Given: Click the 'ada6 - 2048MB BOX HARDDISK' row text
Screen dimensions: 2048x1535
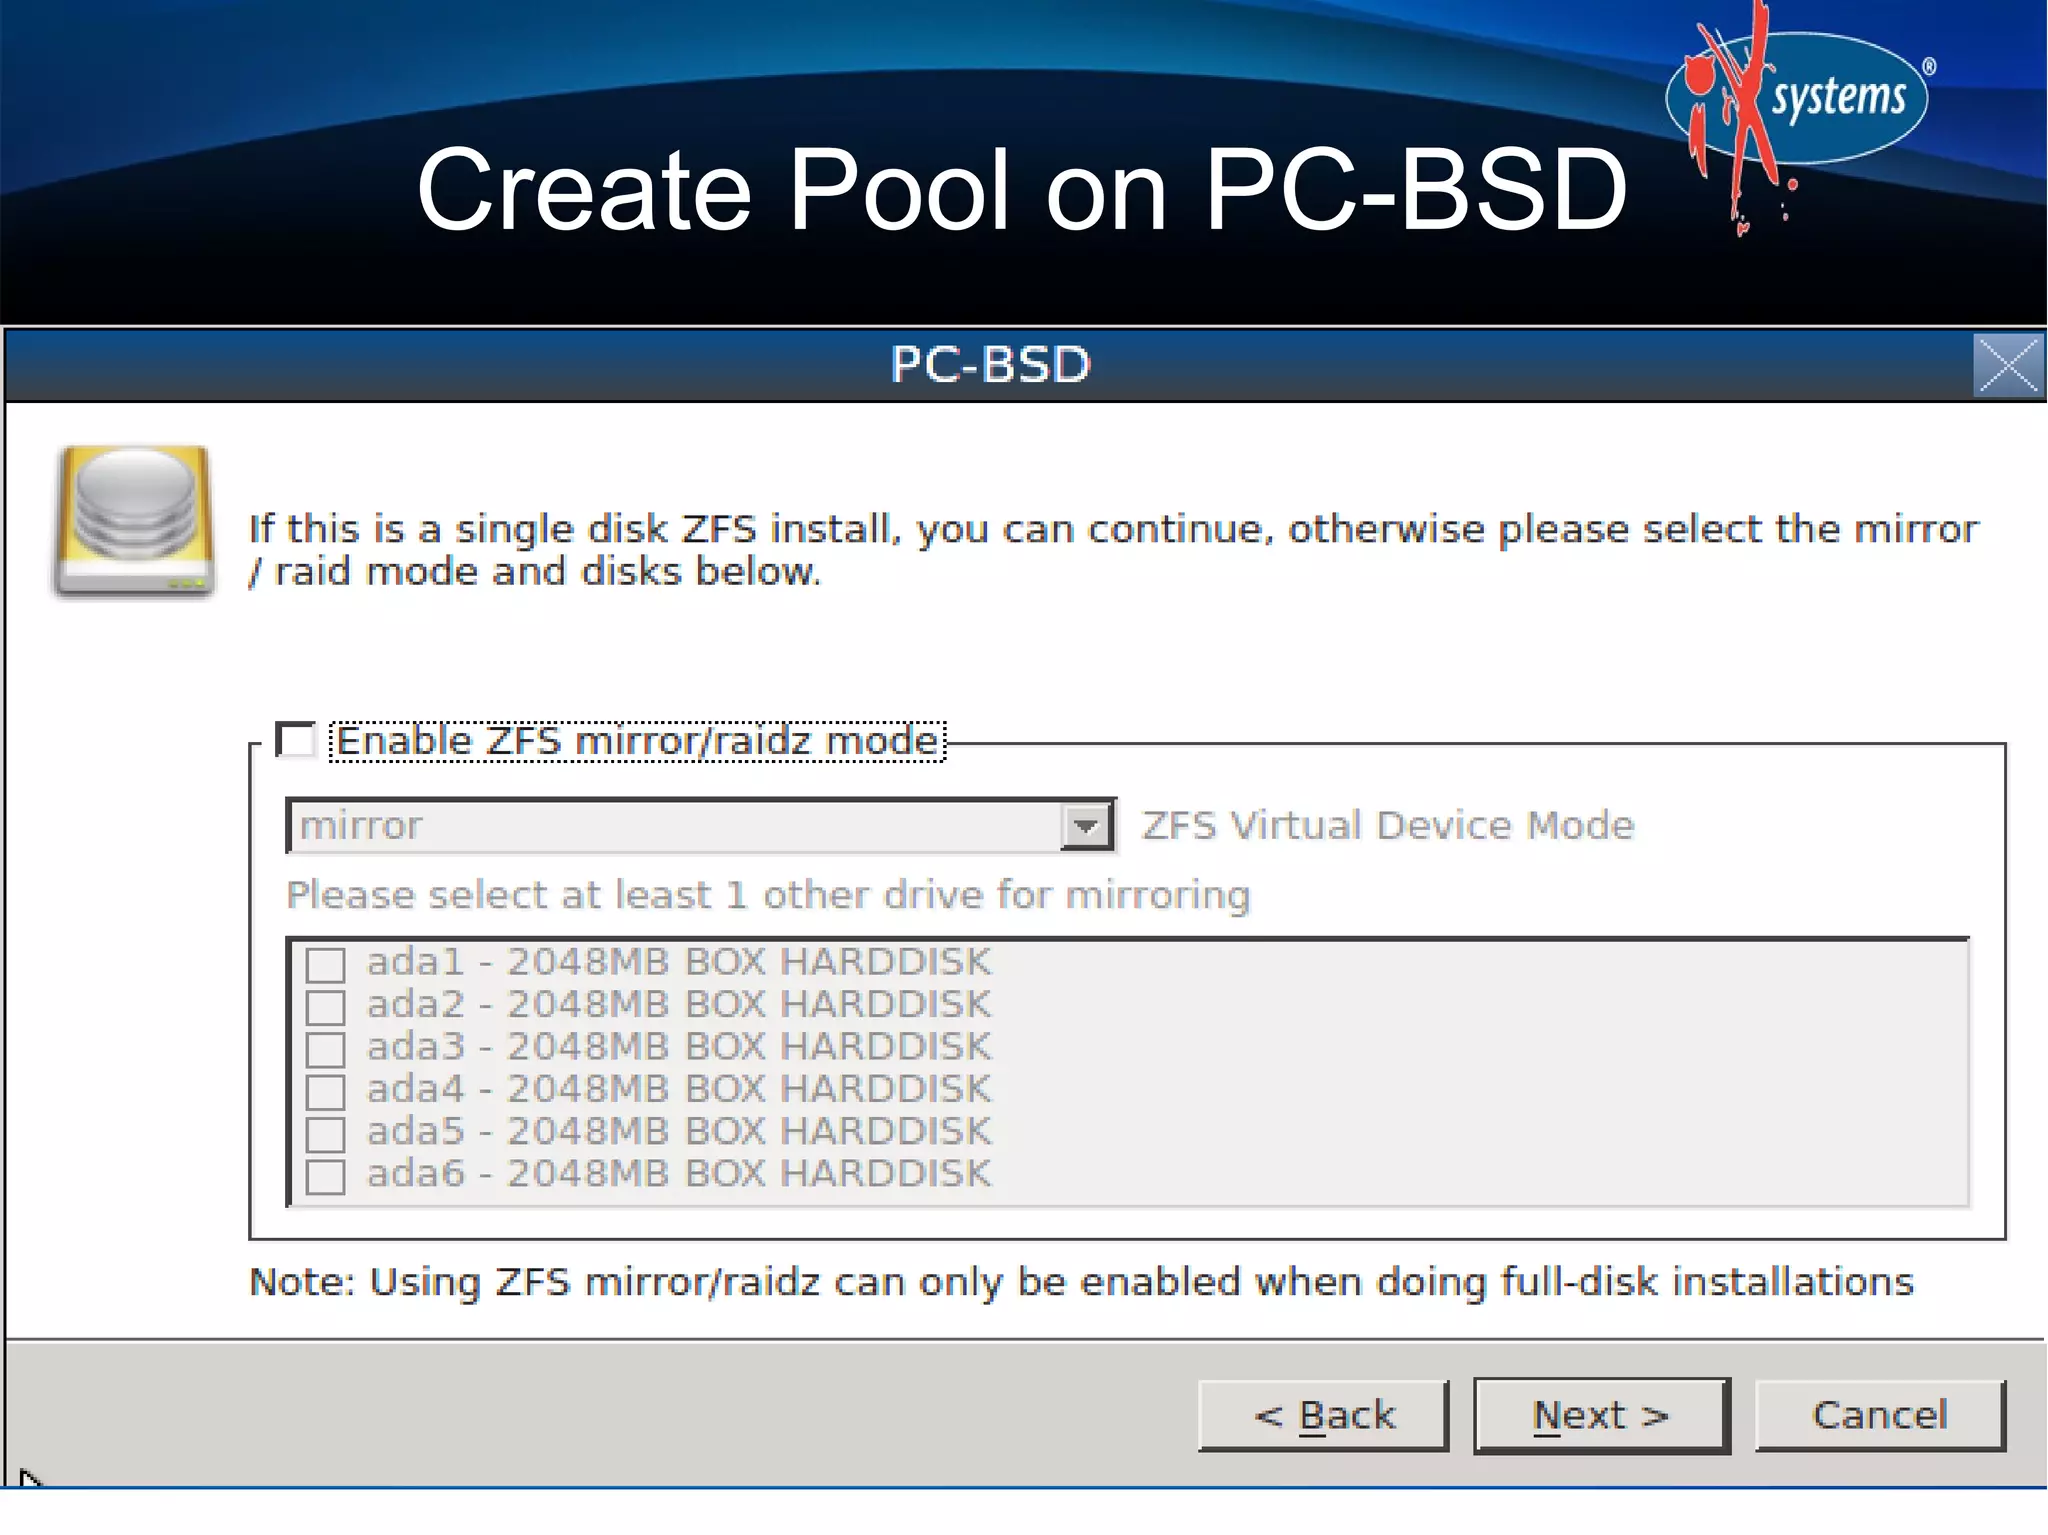Looking at the screenshot, I should pos(679,1174).
